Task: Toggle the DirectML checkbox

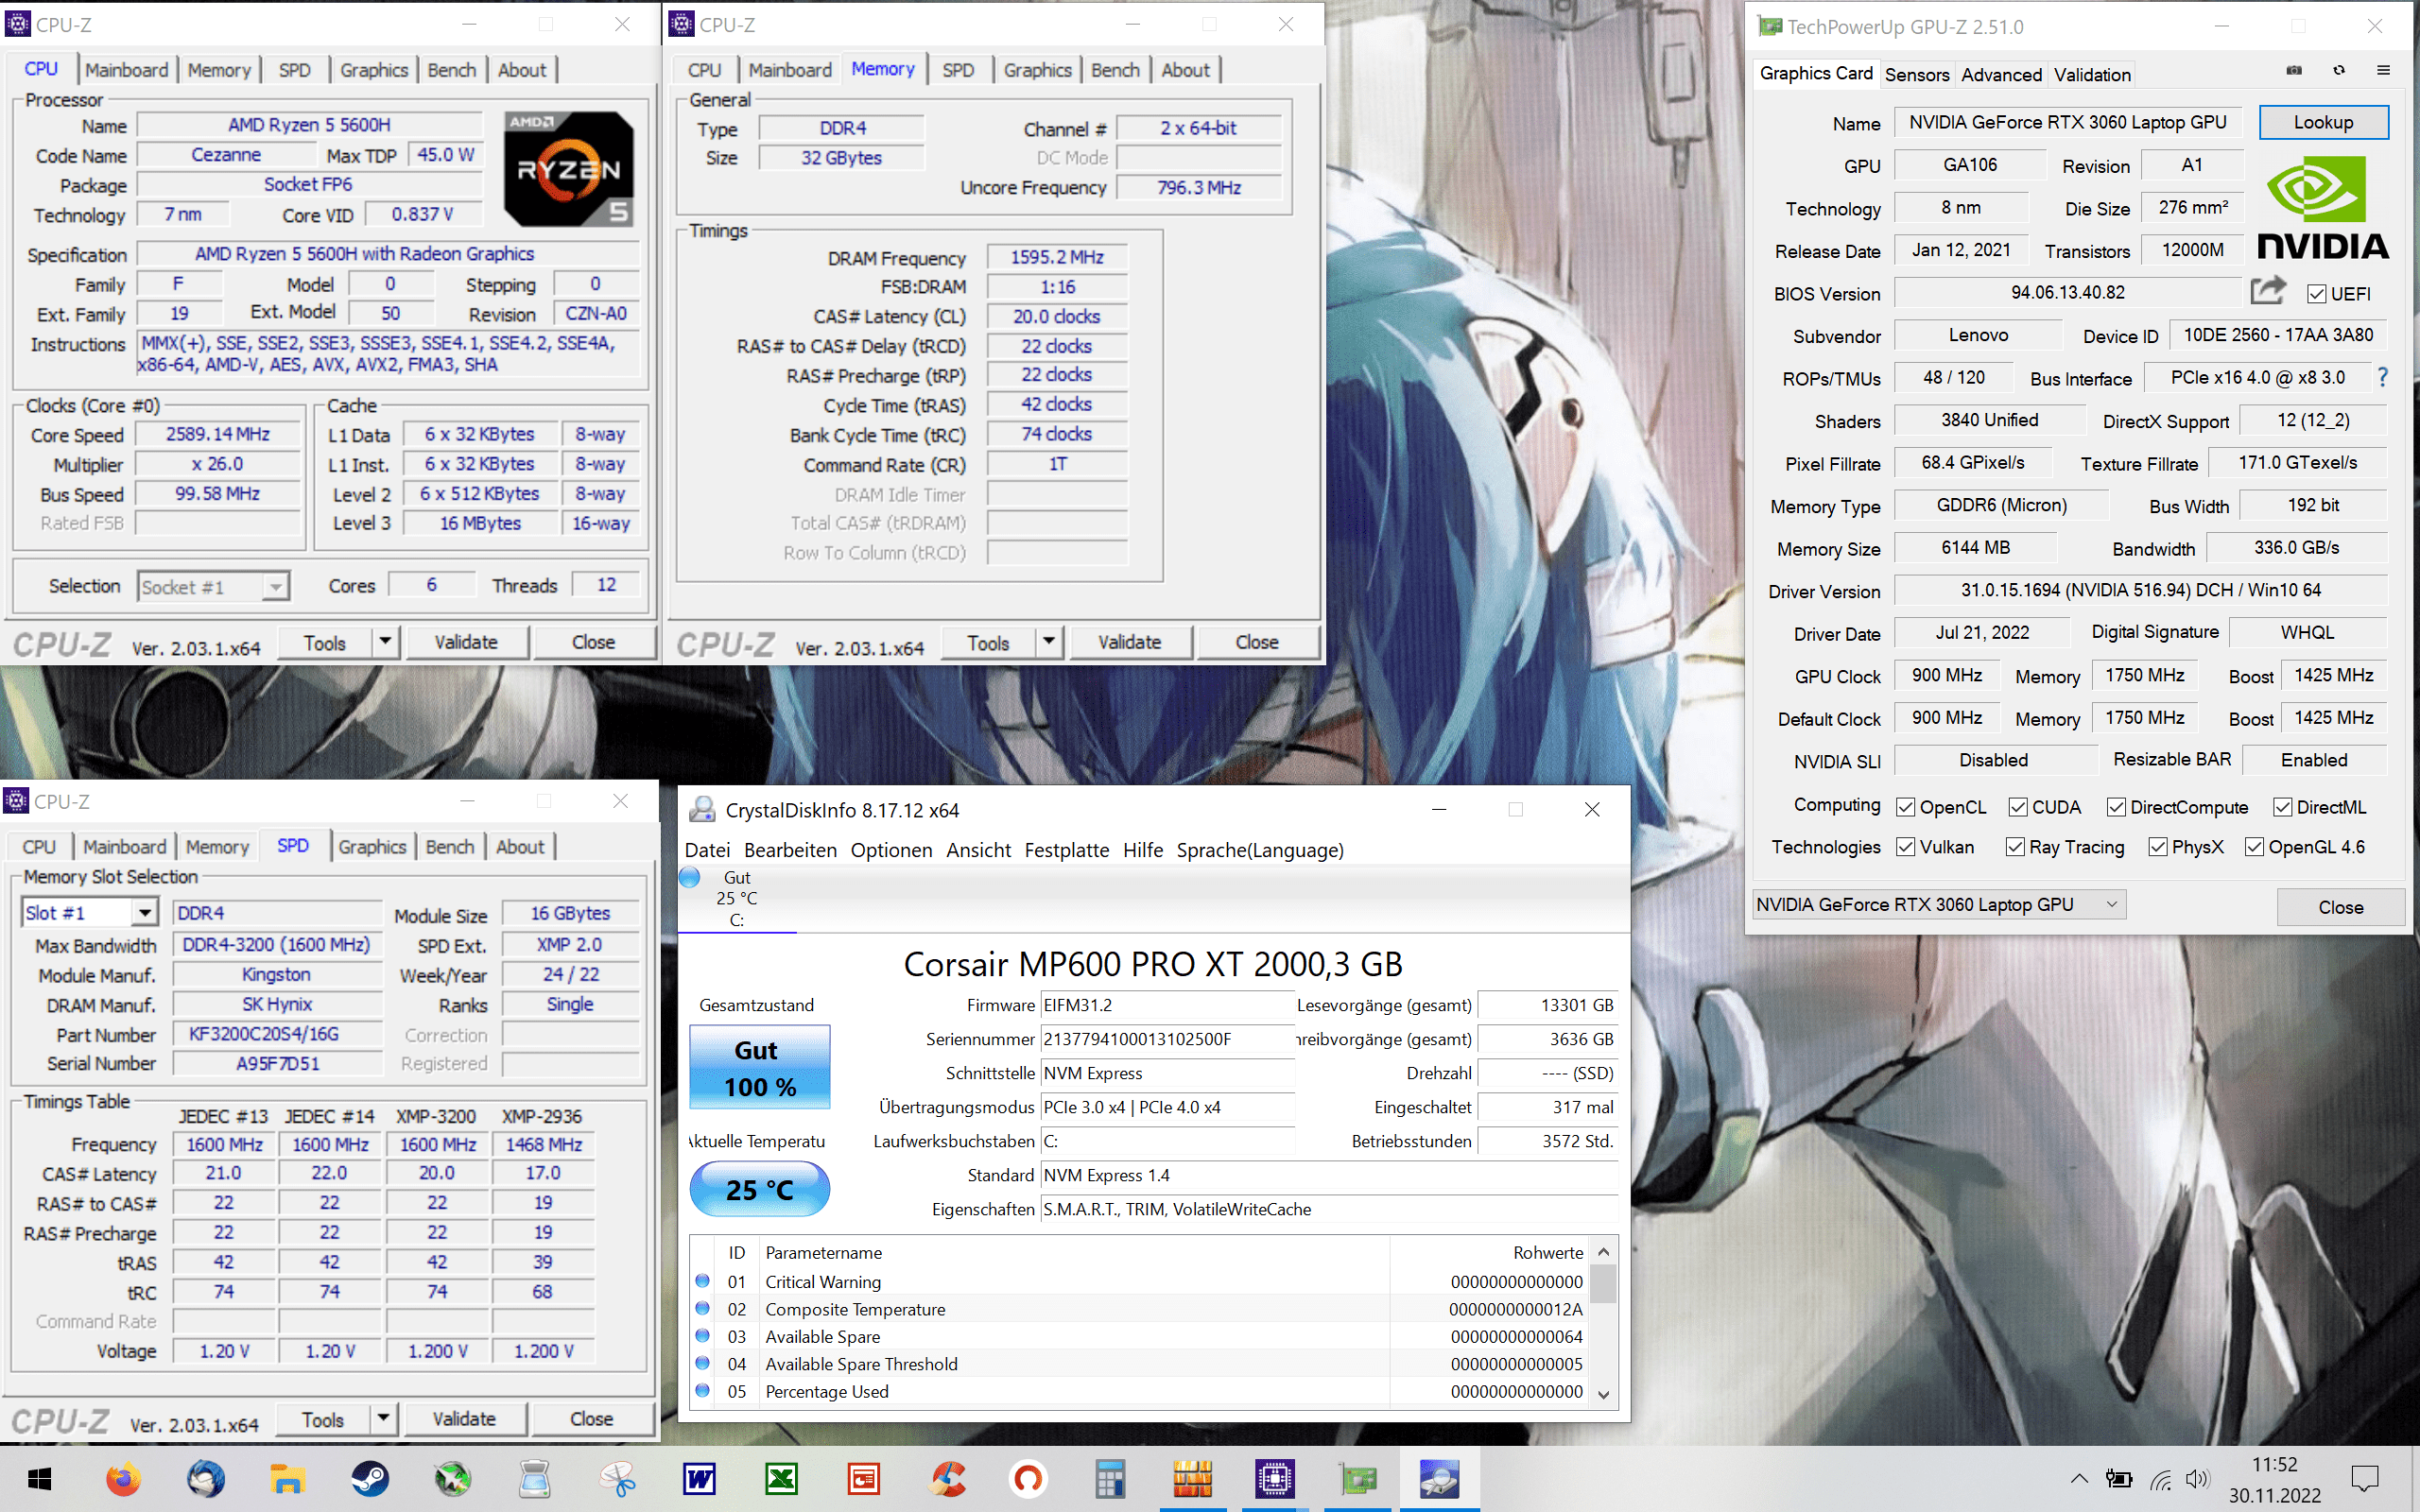Action: pyautogui.click(x=2283, y=807)
